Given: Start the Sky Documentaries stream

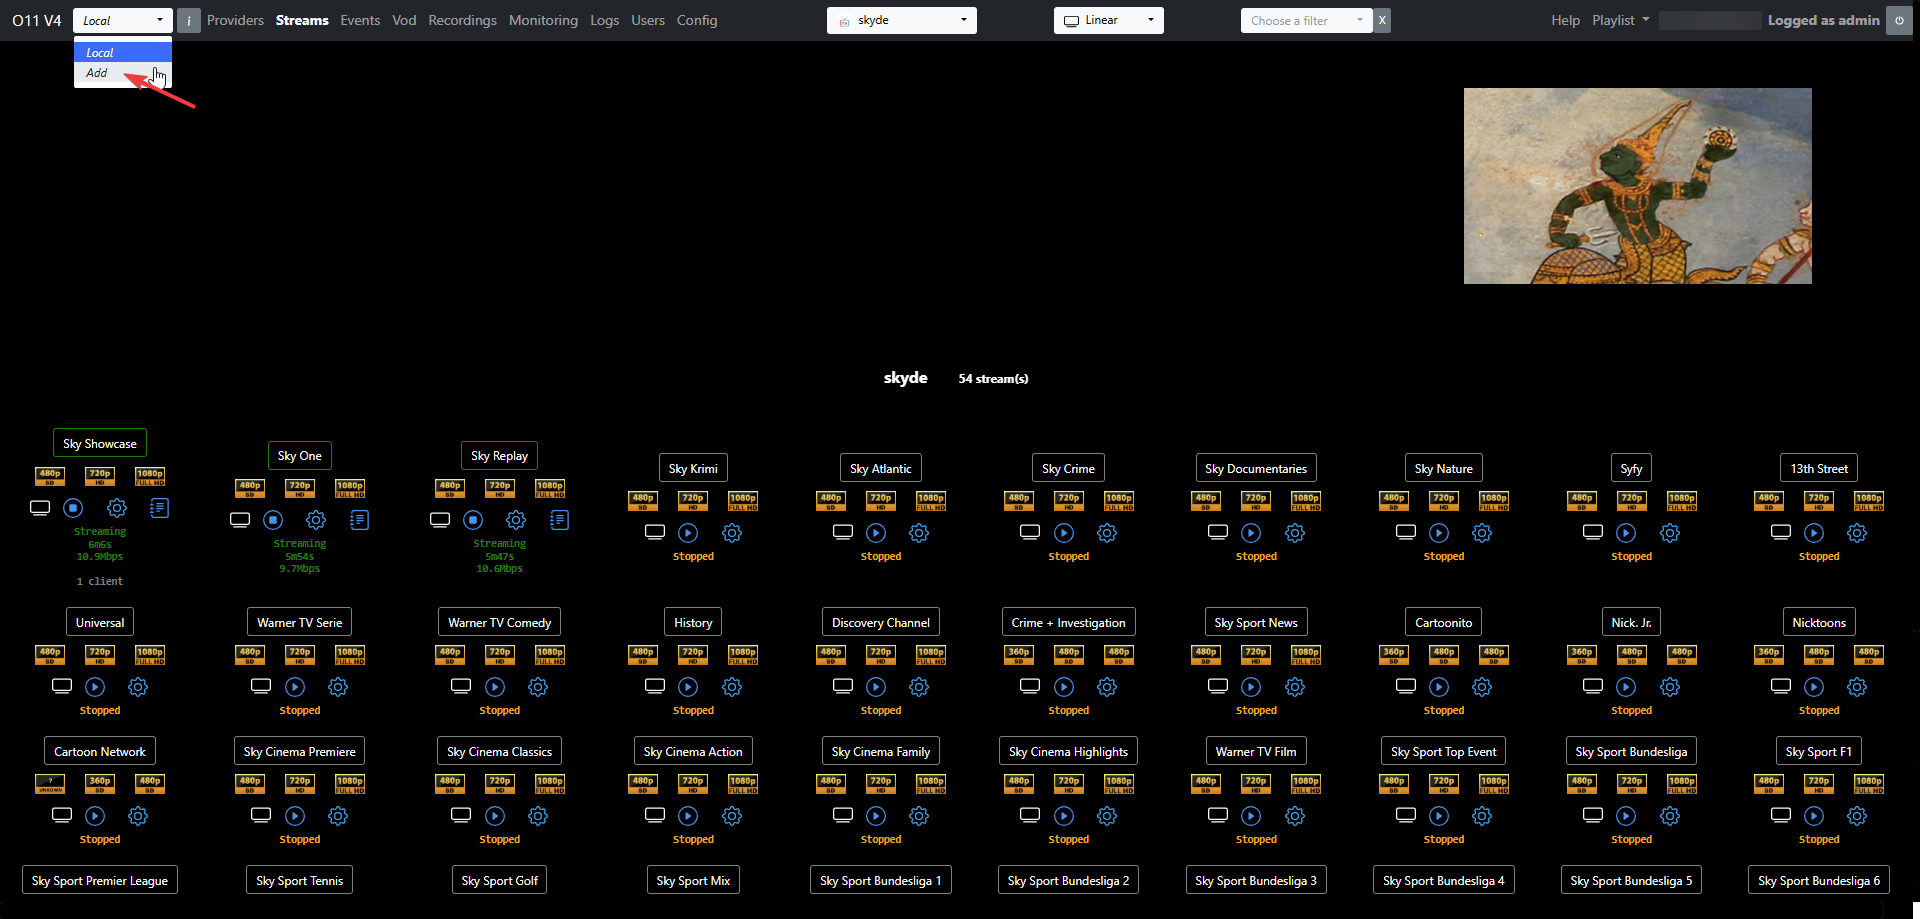Looking at the screenshot, I should pos(1251,533).
